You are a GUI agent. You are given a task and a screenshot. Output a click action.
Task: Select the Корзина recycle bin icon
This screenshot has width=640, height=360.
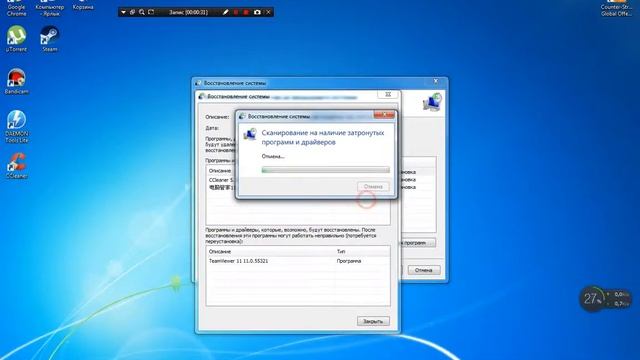(x=83, y=6)
